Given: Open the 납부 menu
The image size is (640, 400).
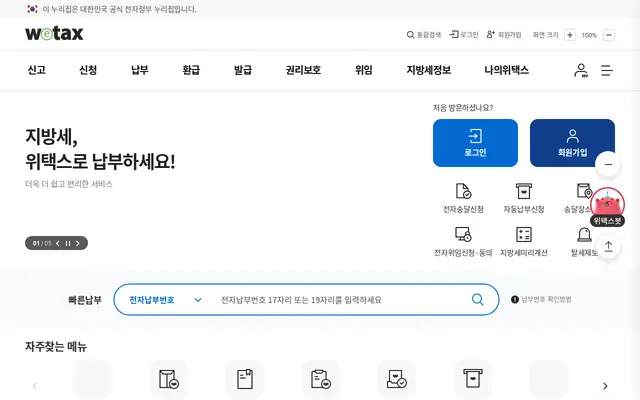Looking at the screenshot, I should click(x=140, y=70).
